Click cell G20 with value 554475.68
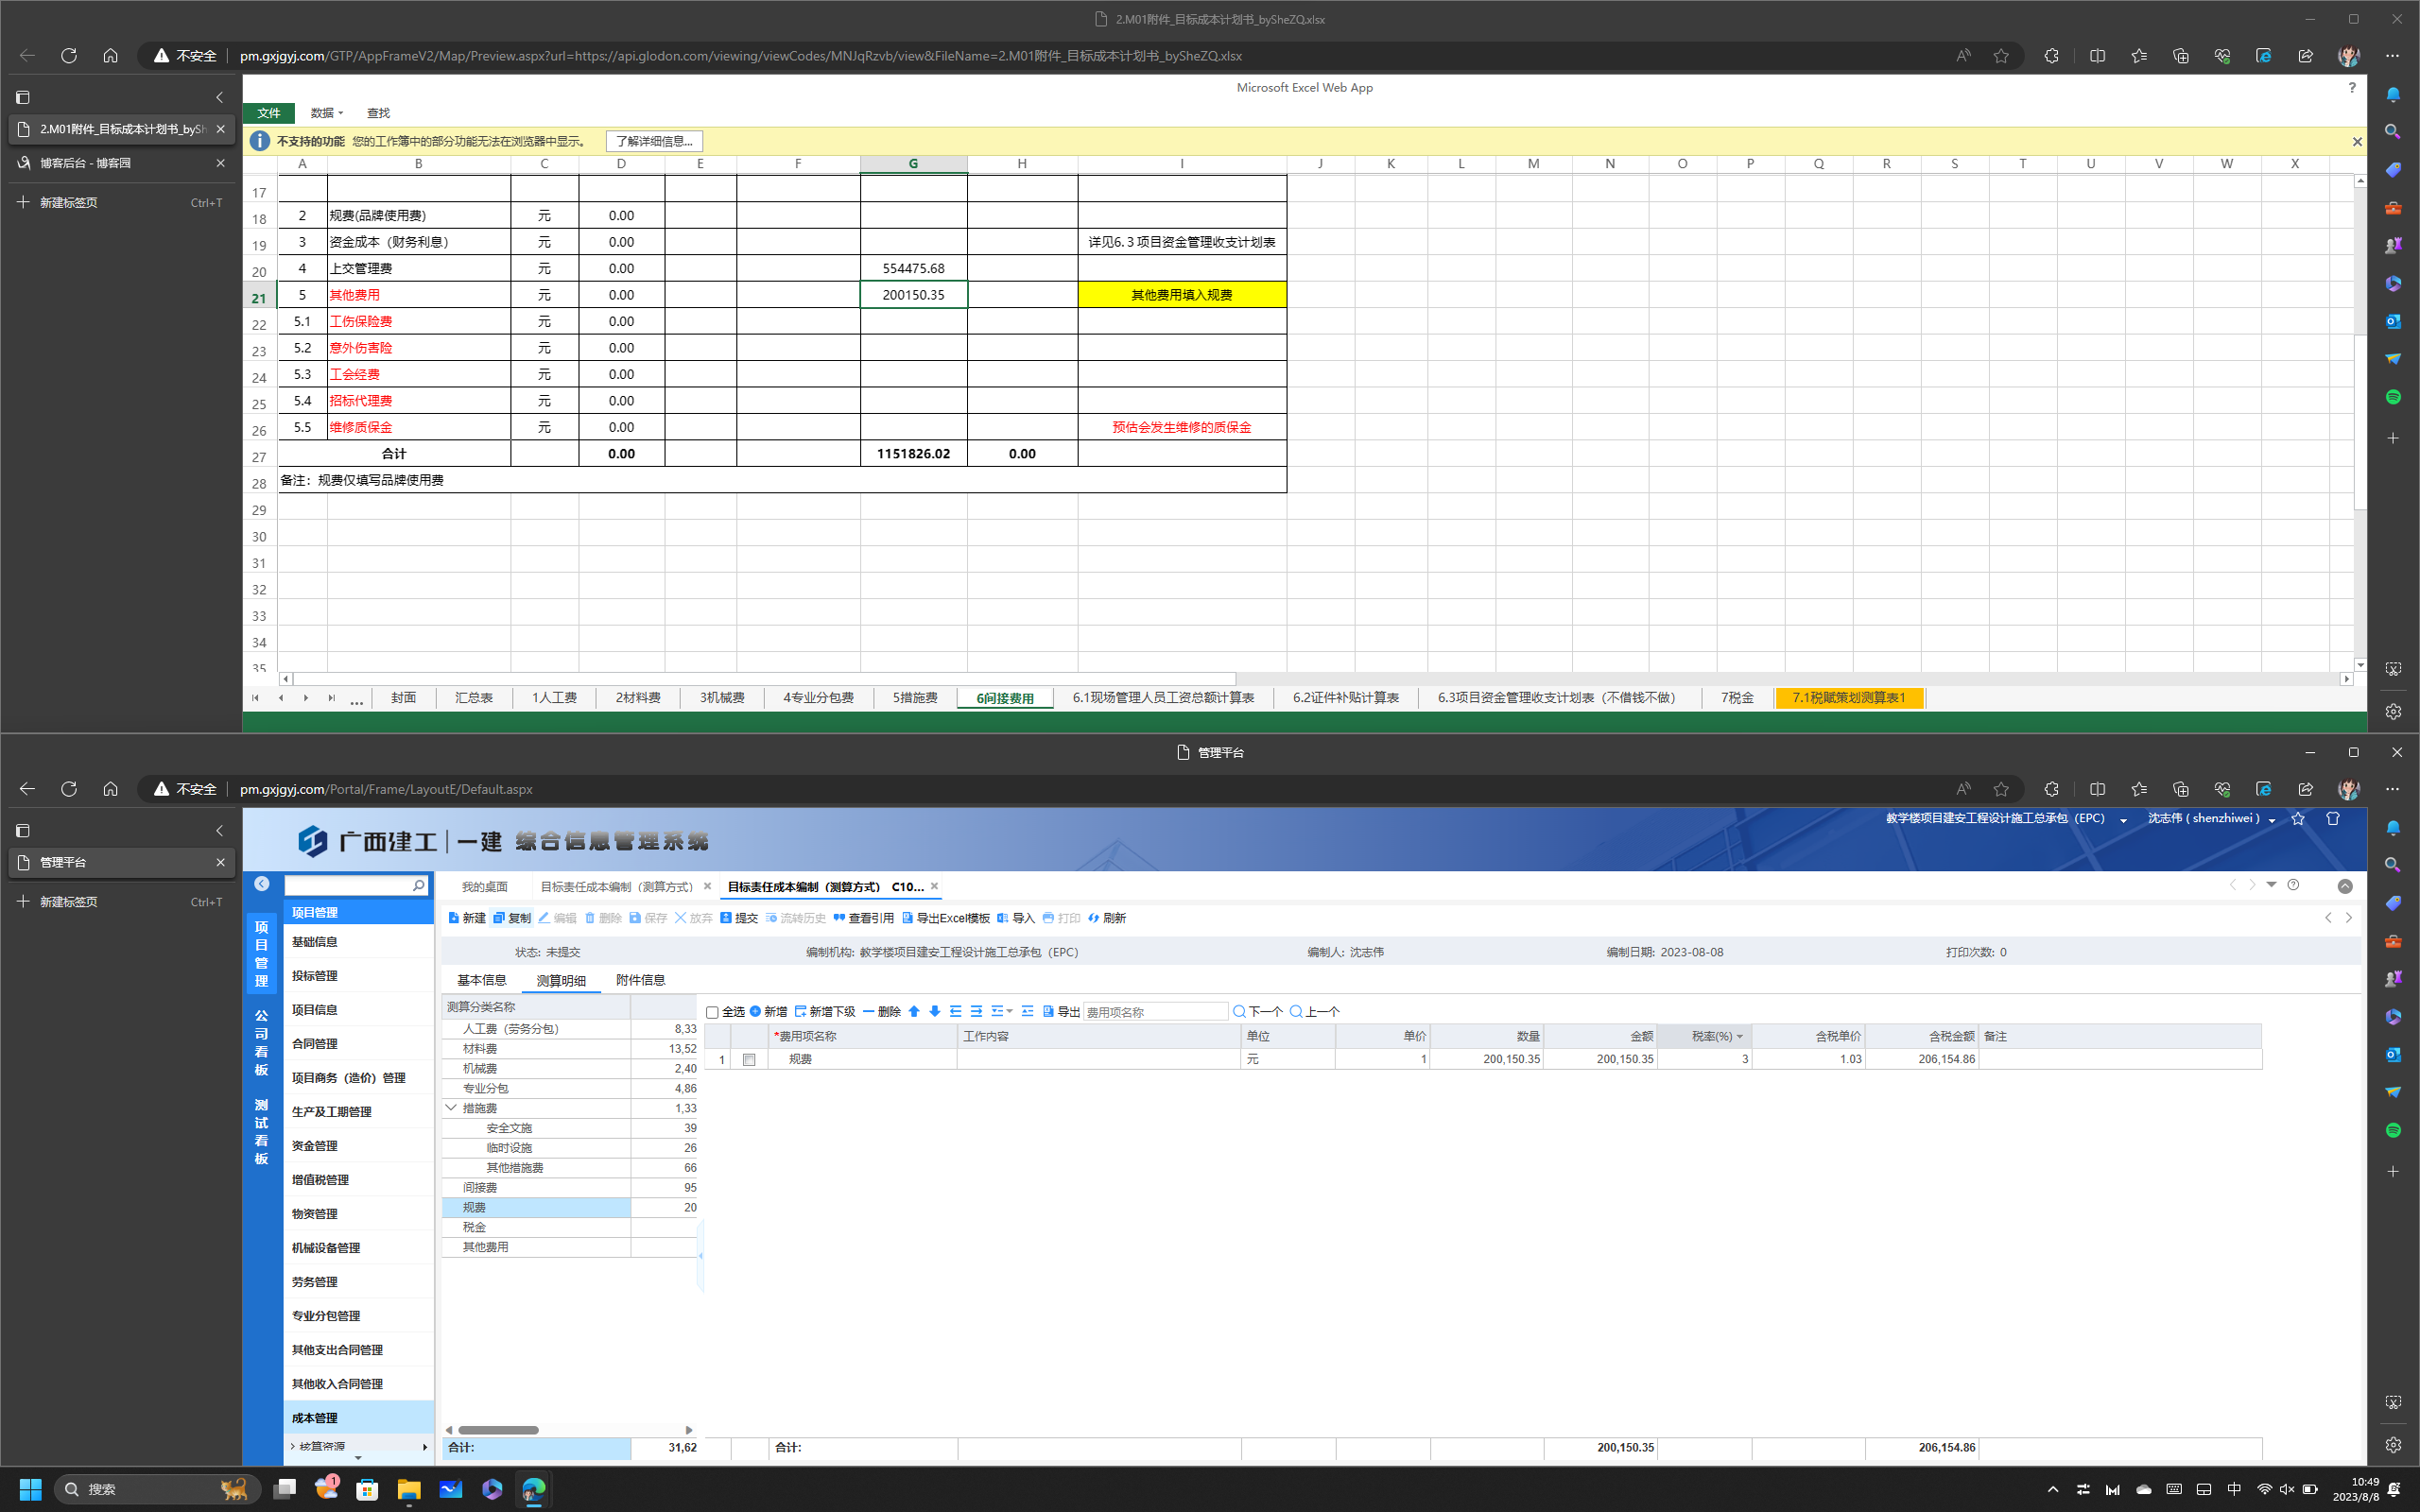This screenshot has height=1512, width=2420. [x=913, y=268]
